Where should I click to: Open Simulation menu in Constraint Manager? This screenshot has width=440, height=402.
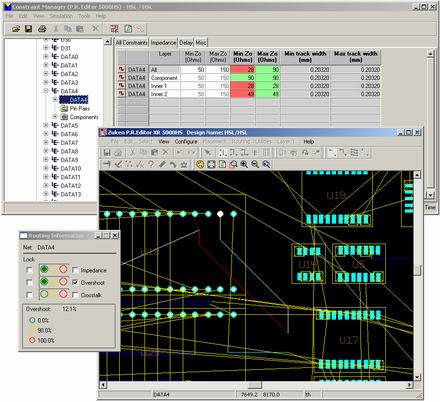pos(61,16)
